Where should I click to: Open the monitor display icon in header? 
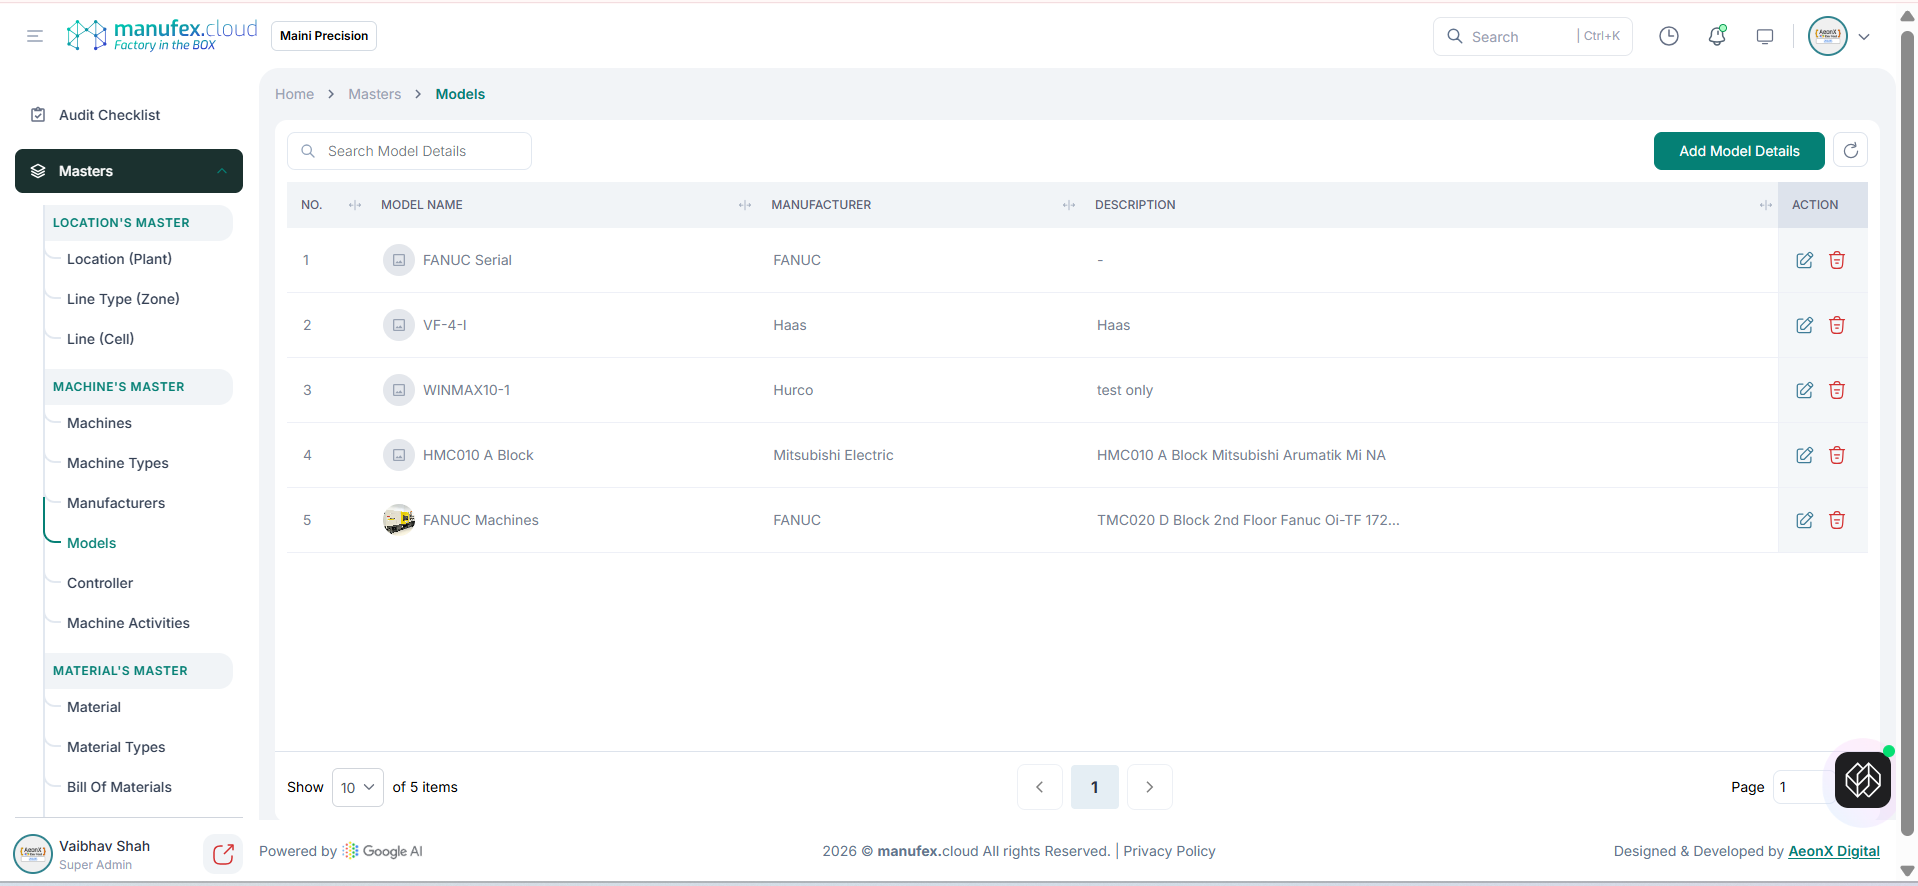click(1765, 36)
